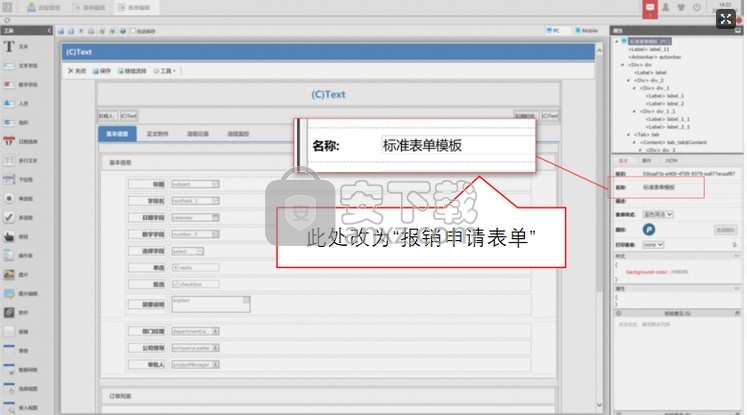This screenshot has width=747, height=415.
Task: Choose the organization (组织) tool icon
Action: [x=9, y=122]
